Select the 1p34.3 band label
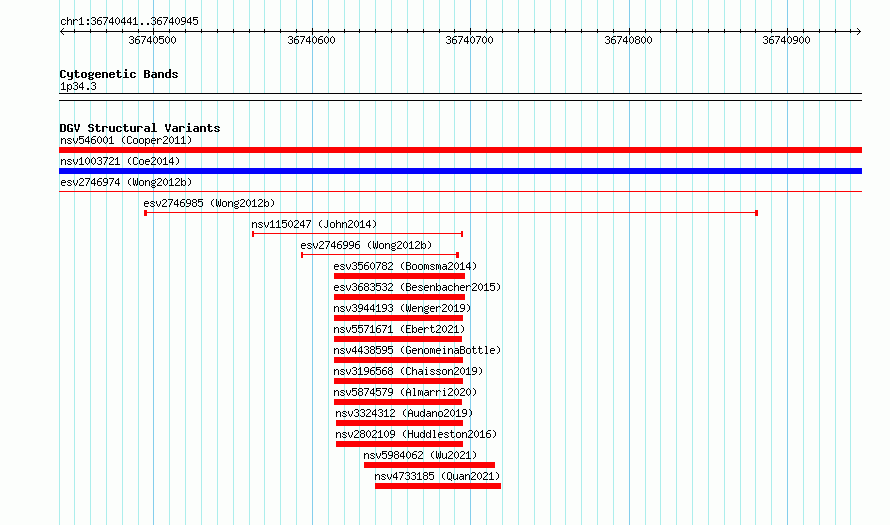 78,86
